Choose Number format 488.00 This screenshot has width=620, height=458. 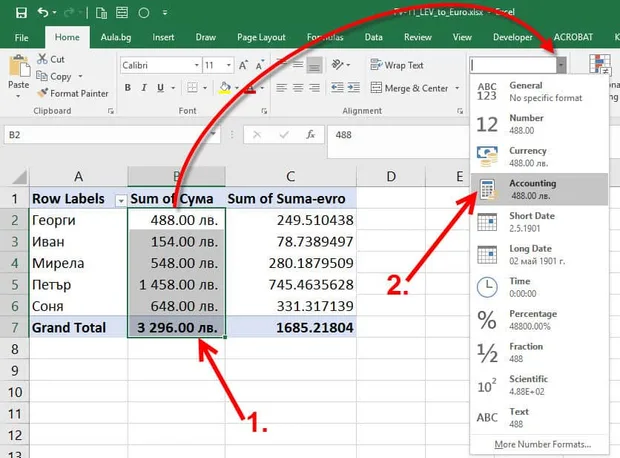[x=539, y=124]
